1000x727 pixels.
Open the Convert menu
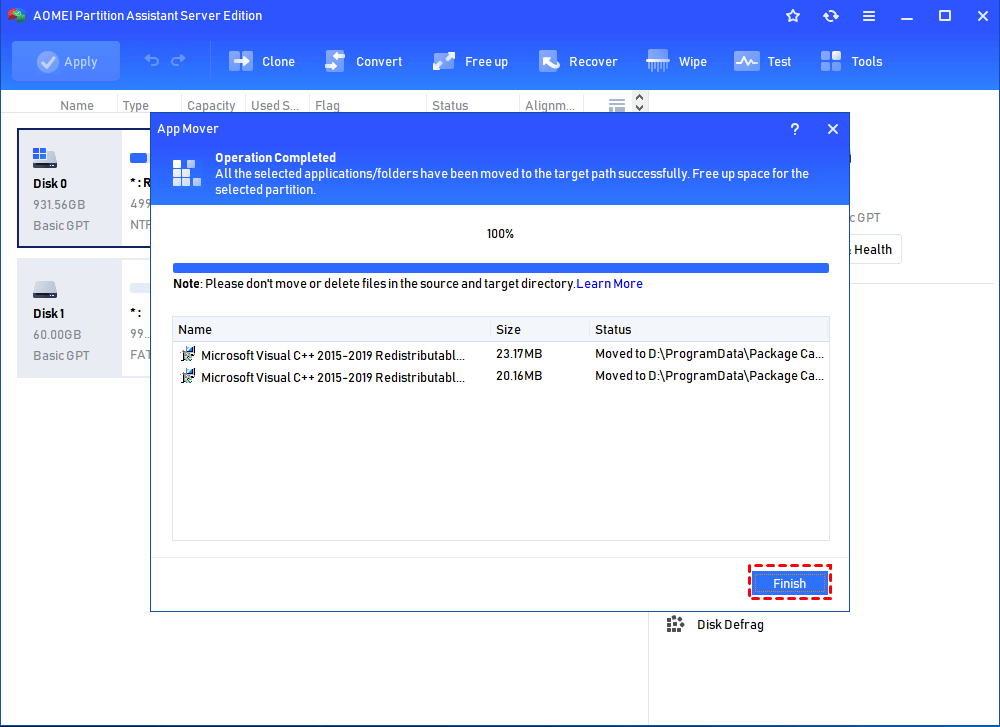tap(364, 61)
